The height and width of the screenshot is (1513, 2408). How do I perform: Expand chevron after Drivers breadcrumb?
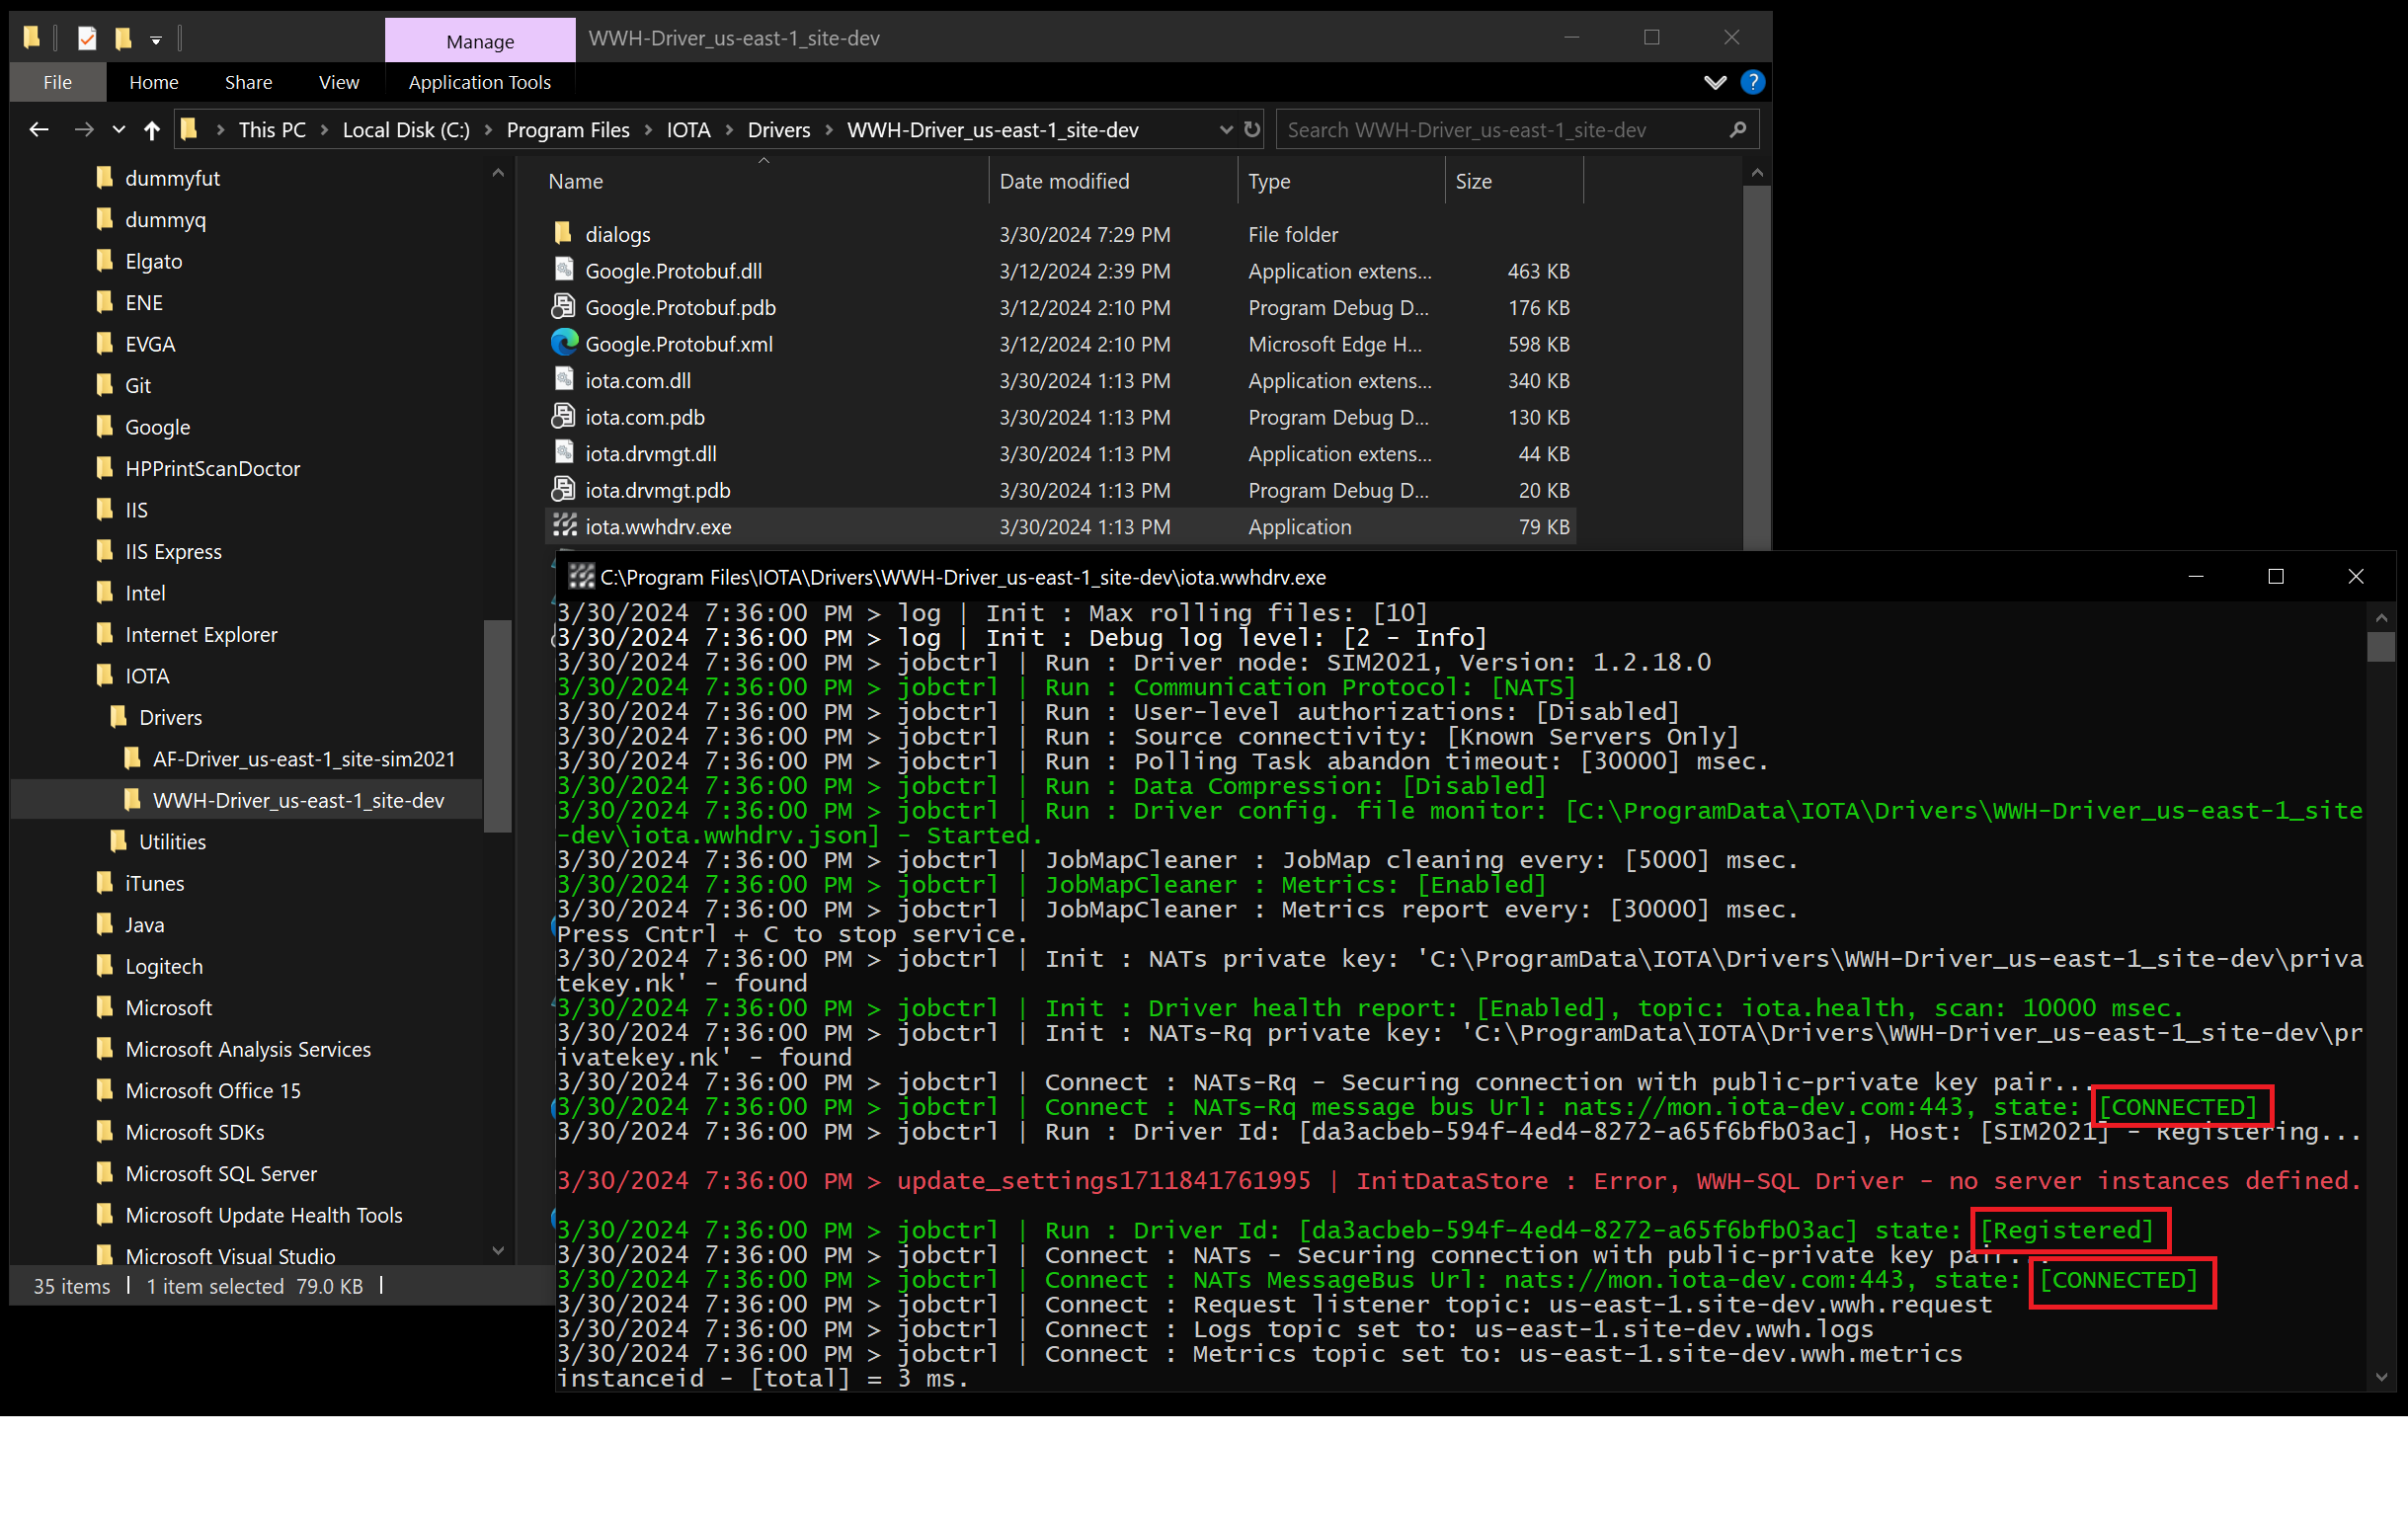[829, 130]
